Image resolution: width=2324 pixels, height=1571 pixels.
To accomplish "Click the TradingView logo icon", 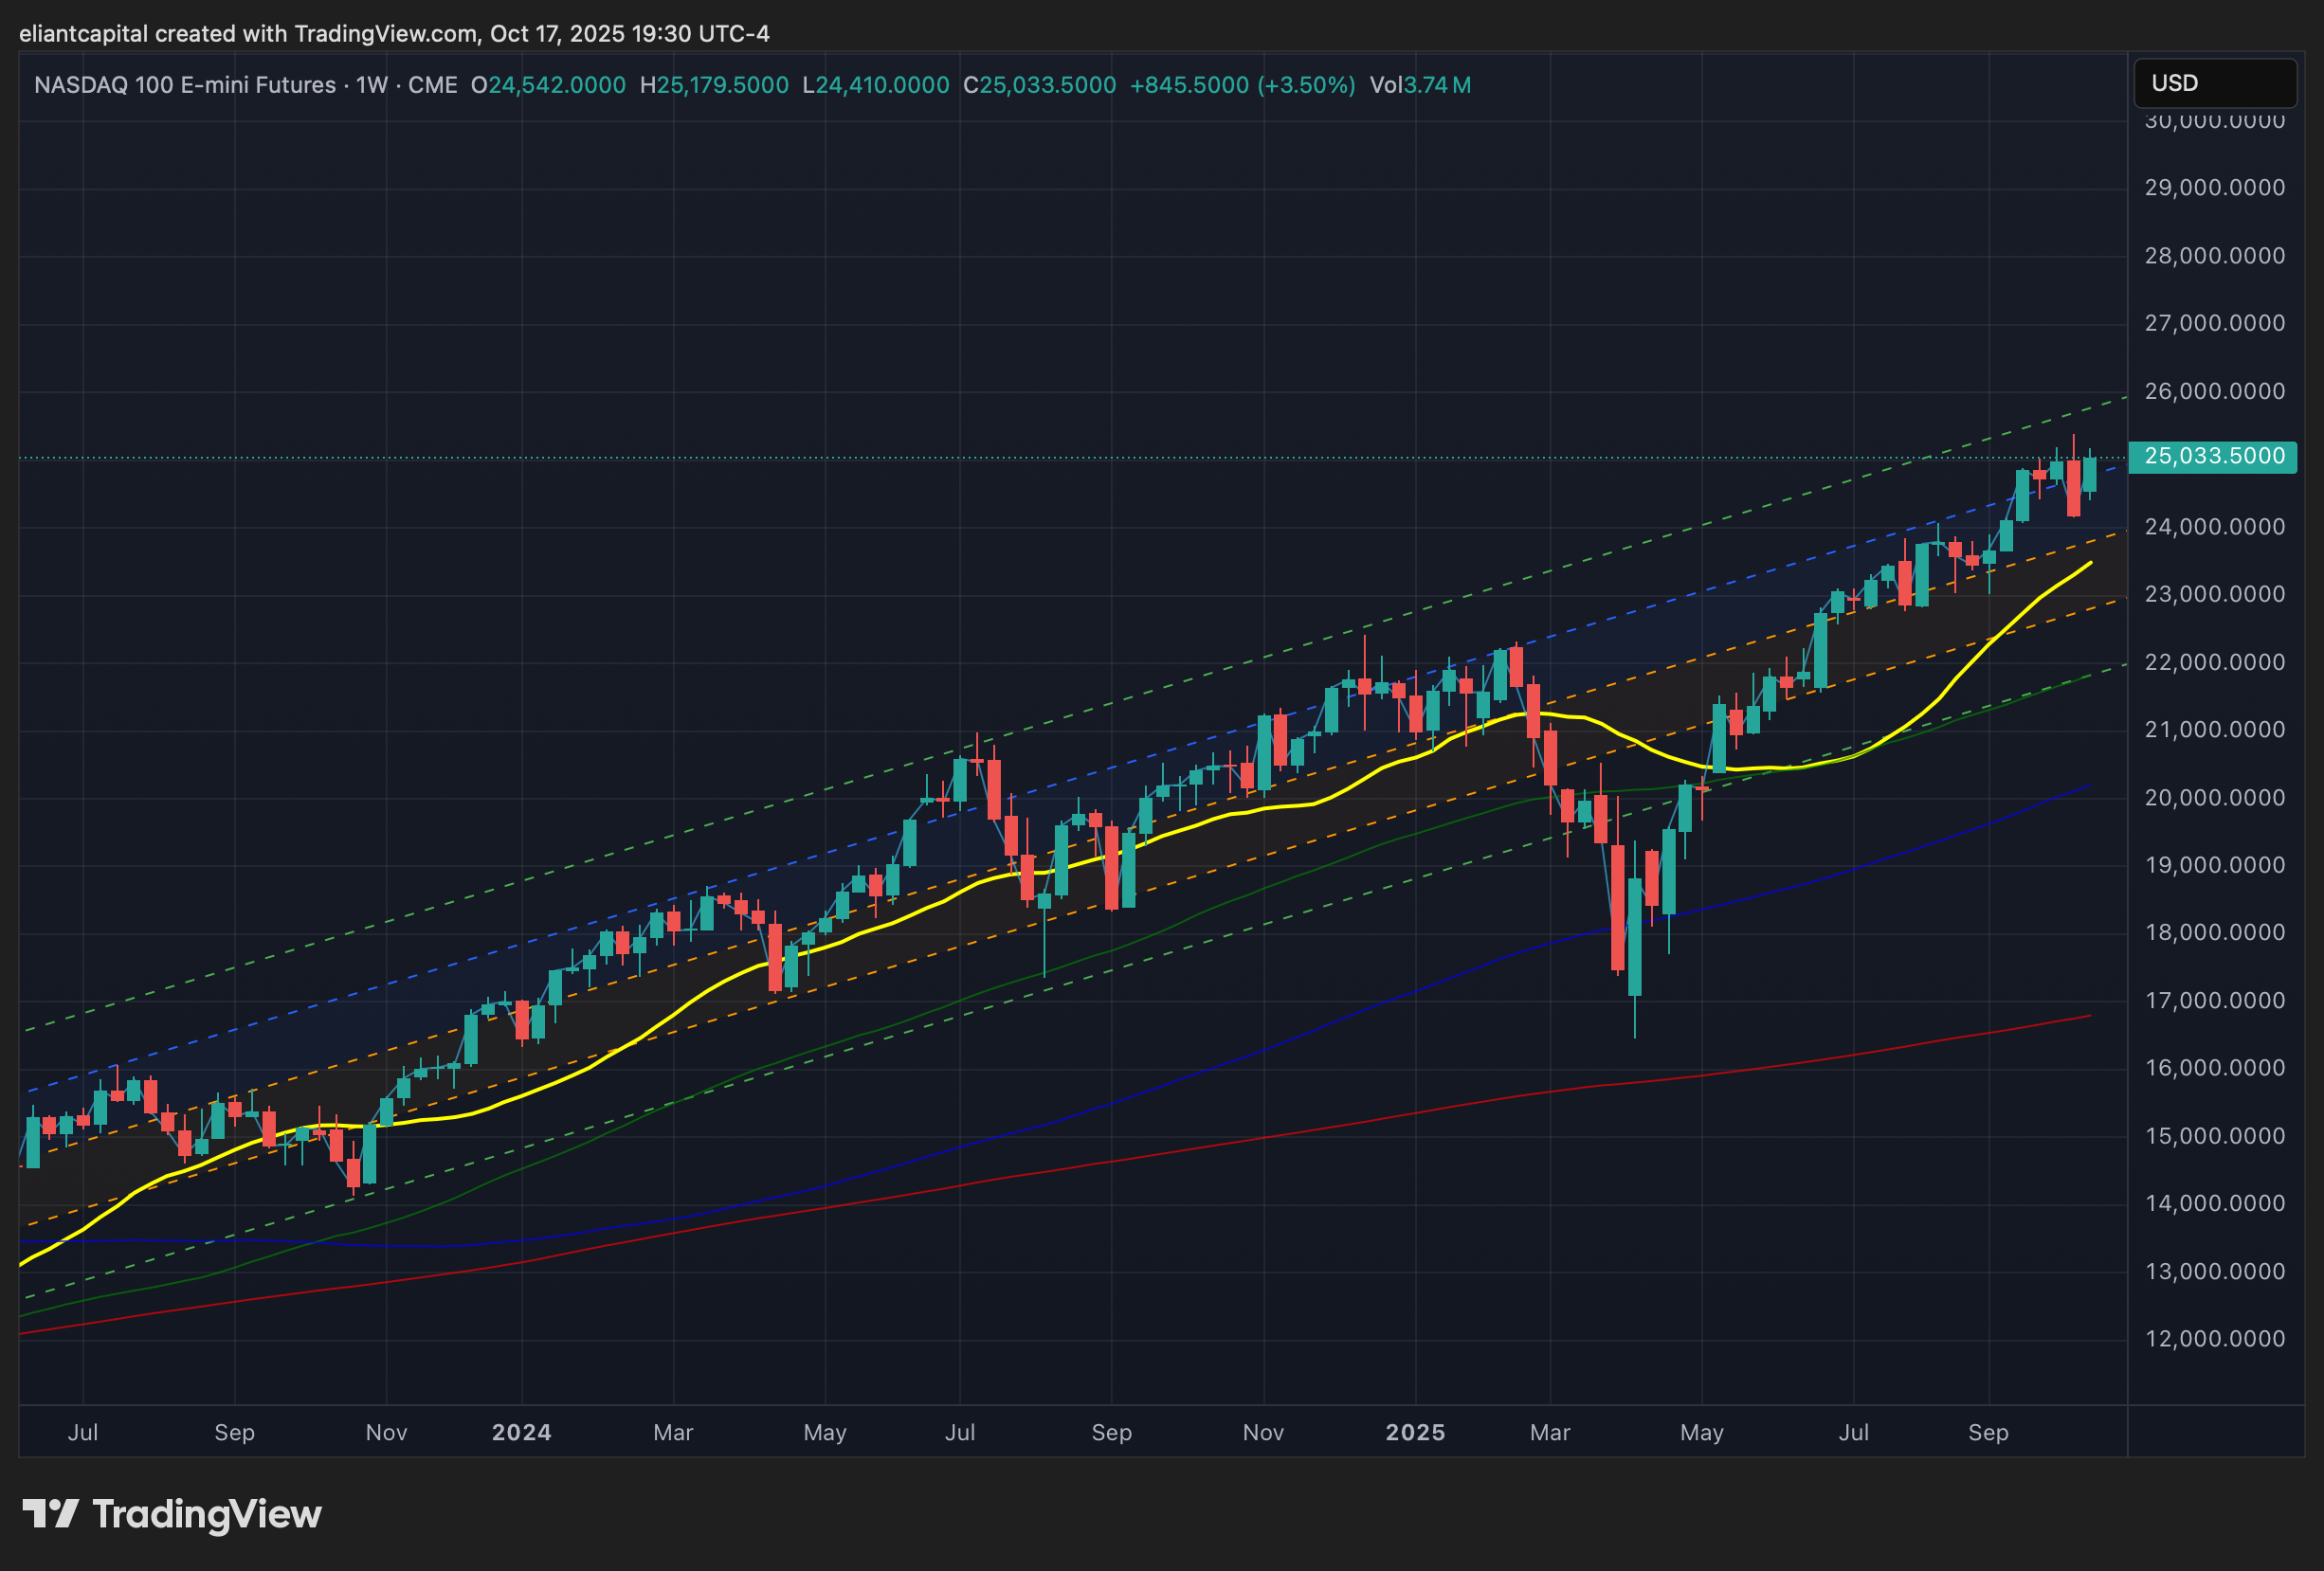I will point(50,1513).
